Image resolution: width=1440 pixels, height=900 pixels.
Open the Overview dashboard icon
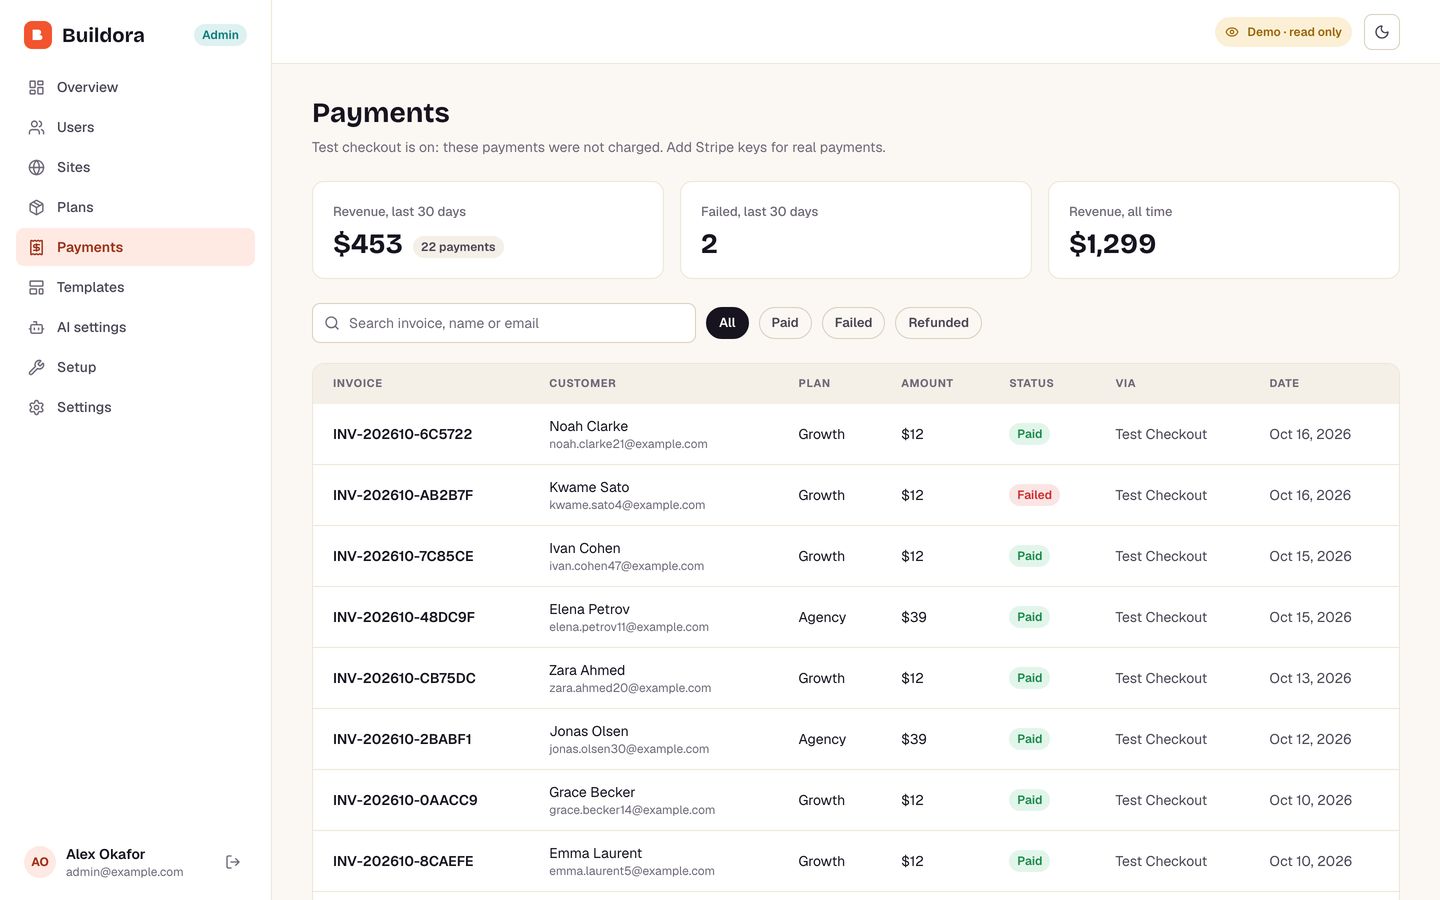[37, 87]
